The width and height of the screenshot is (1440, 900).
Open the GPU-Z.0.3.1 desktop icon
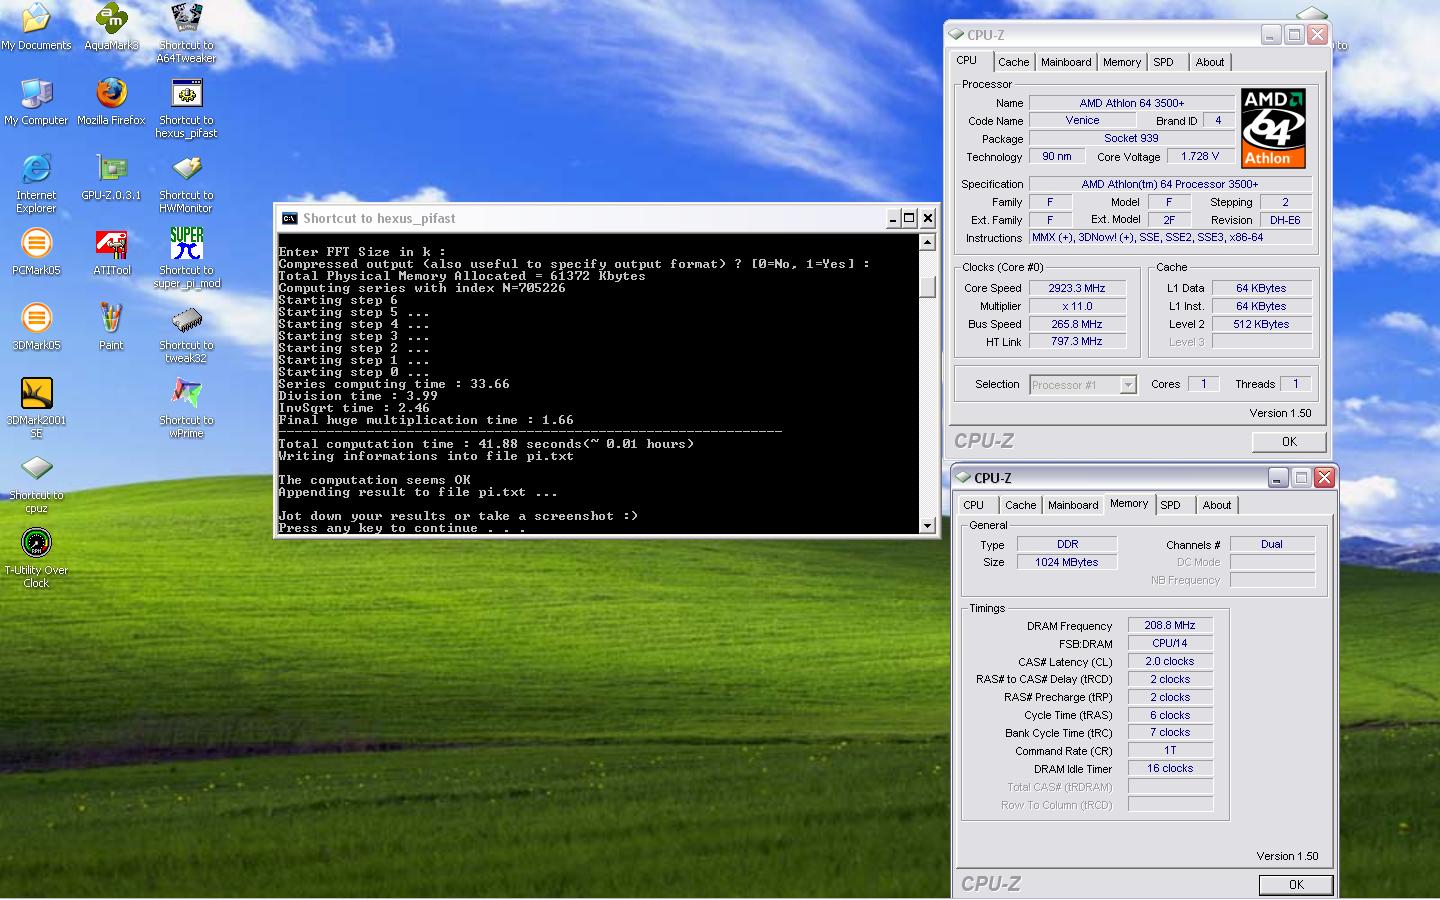tap(111, 177)
